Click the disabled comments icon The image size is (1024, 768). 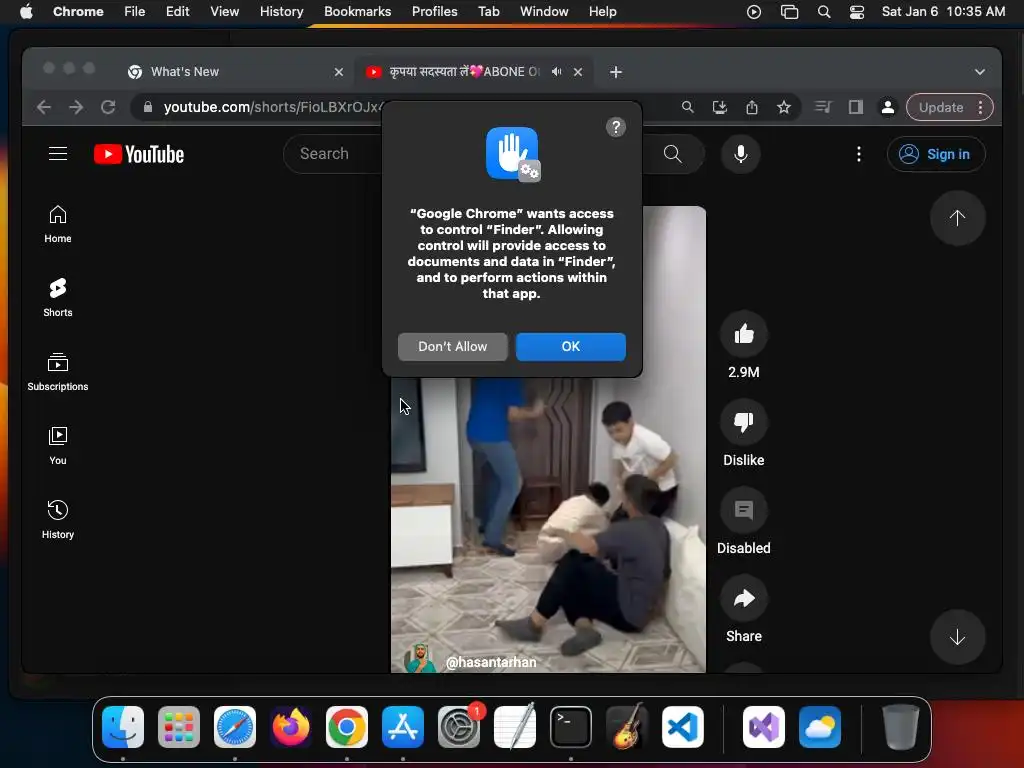pyautogui.click(x=744, y=510)
